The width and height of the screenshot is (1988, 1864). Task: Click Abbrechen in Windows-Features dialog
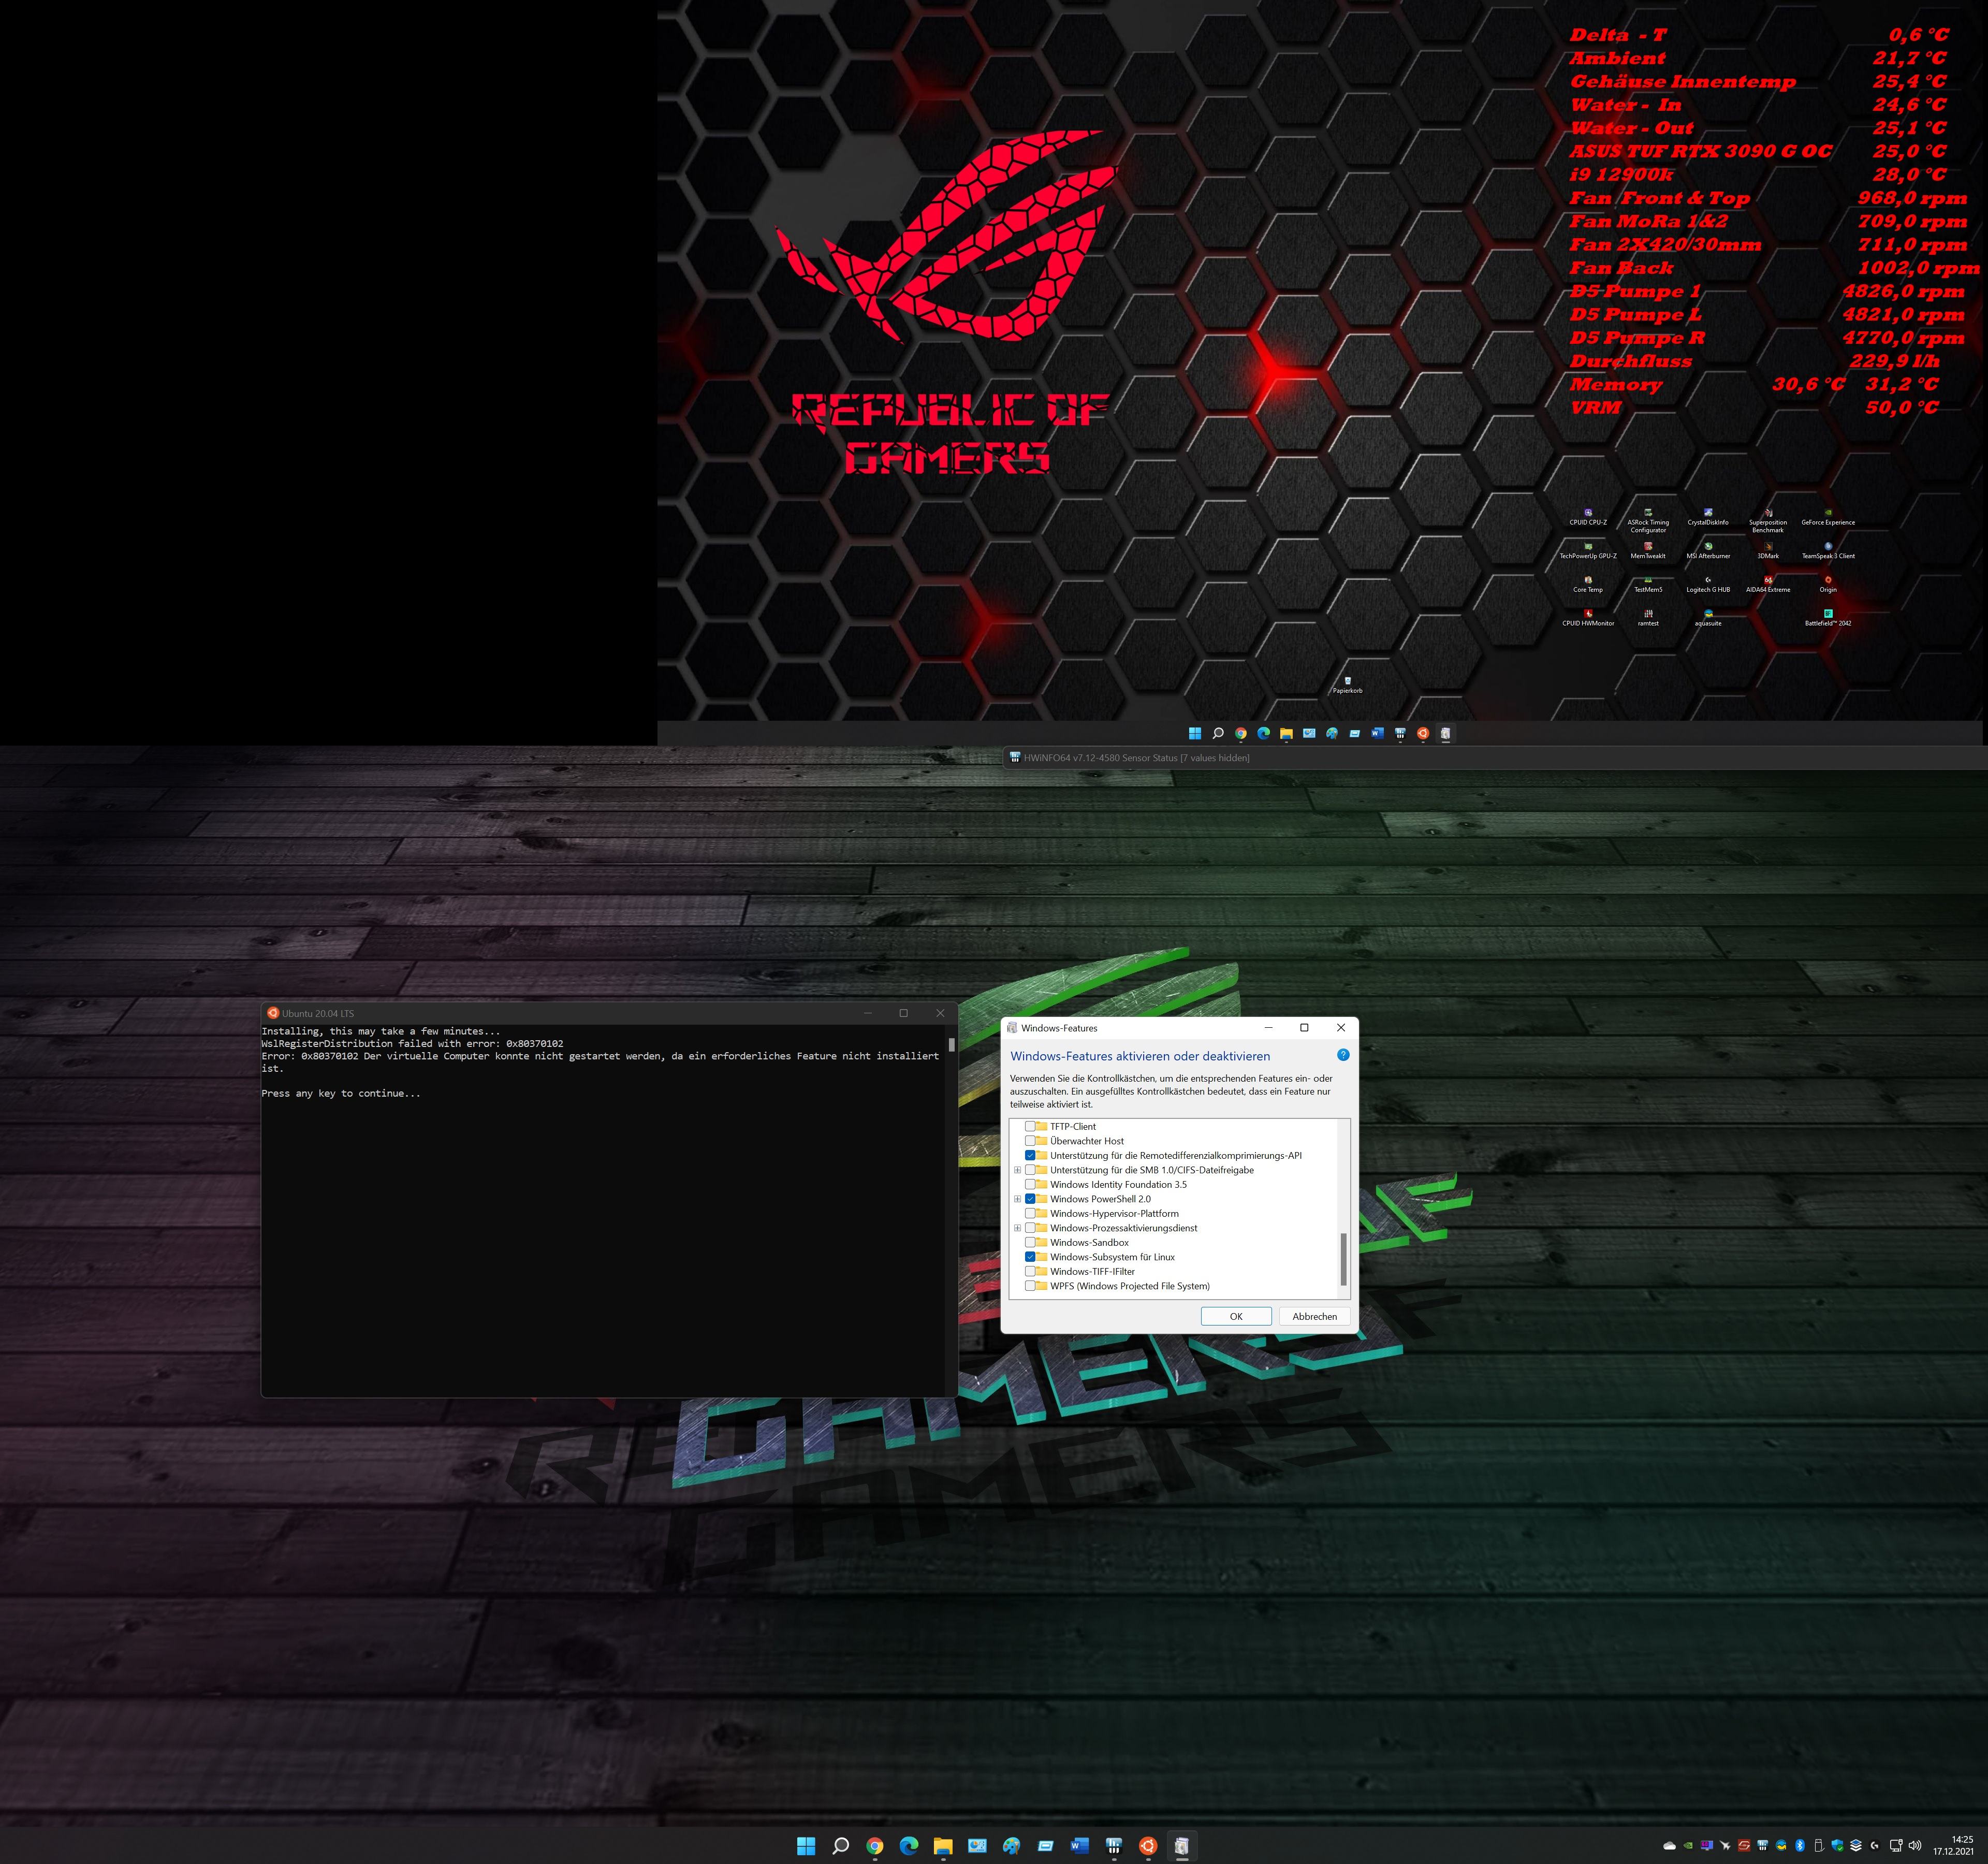[1314, 1316]
